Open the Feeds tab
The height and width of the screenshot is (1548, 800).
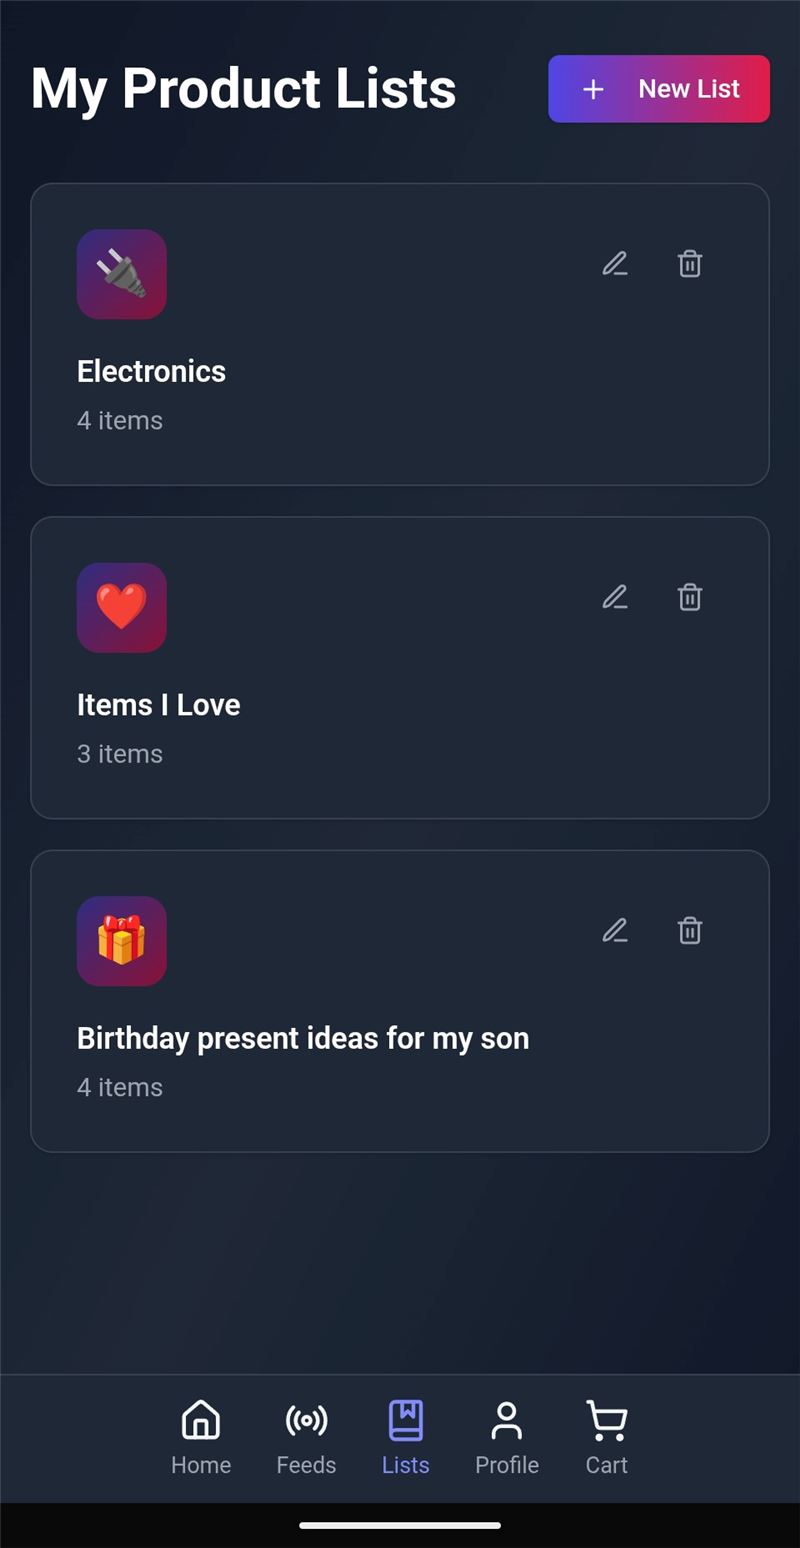[x=306, y=1438]
